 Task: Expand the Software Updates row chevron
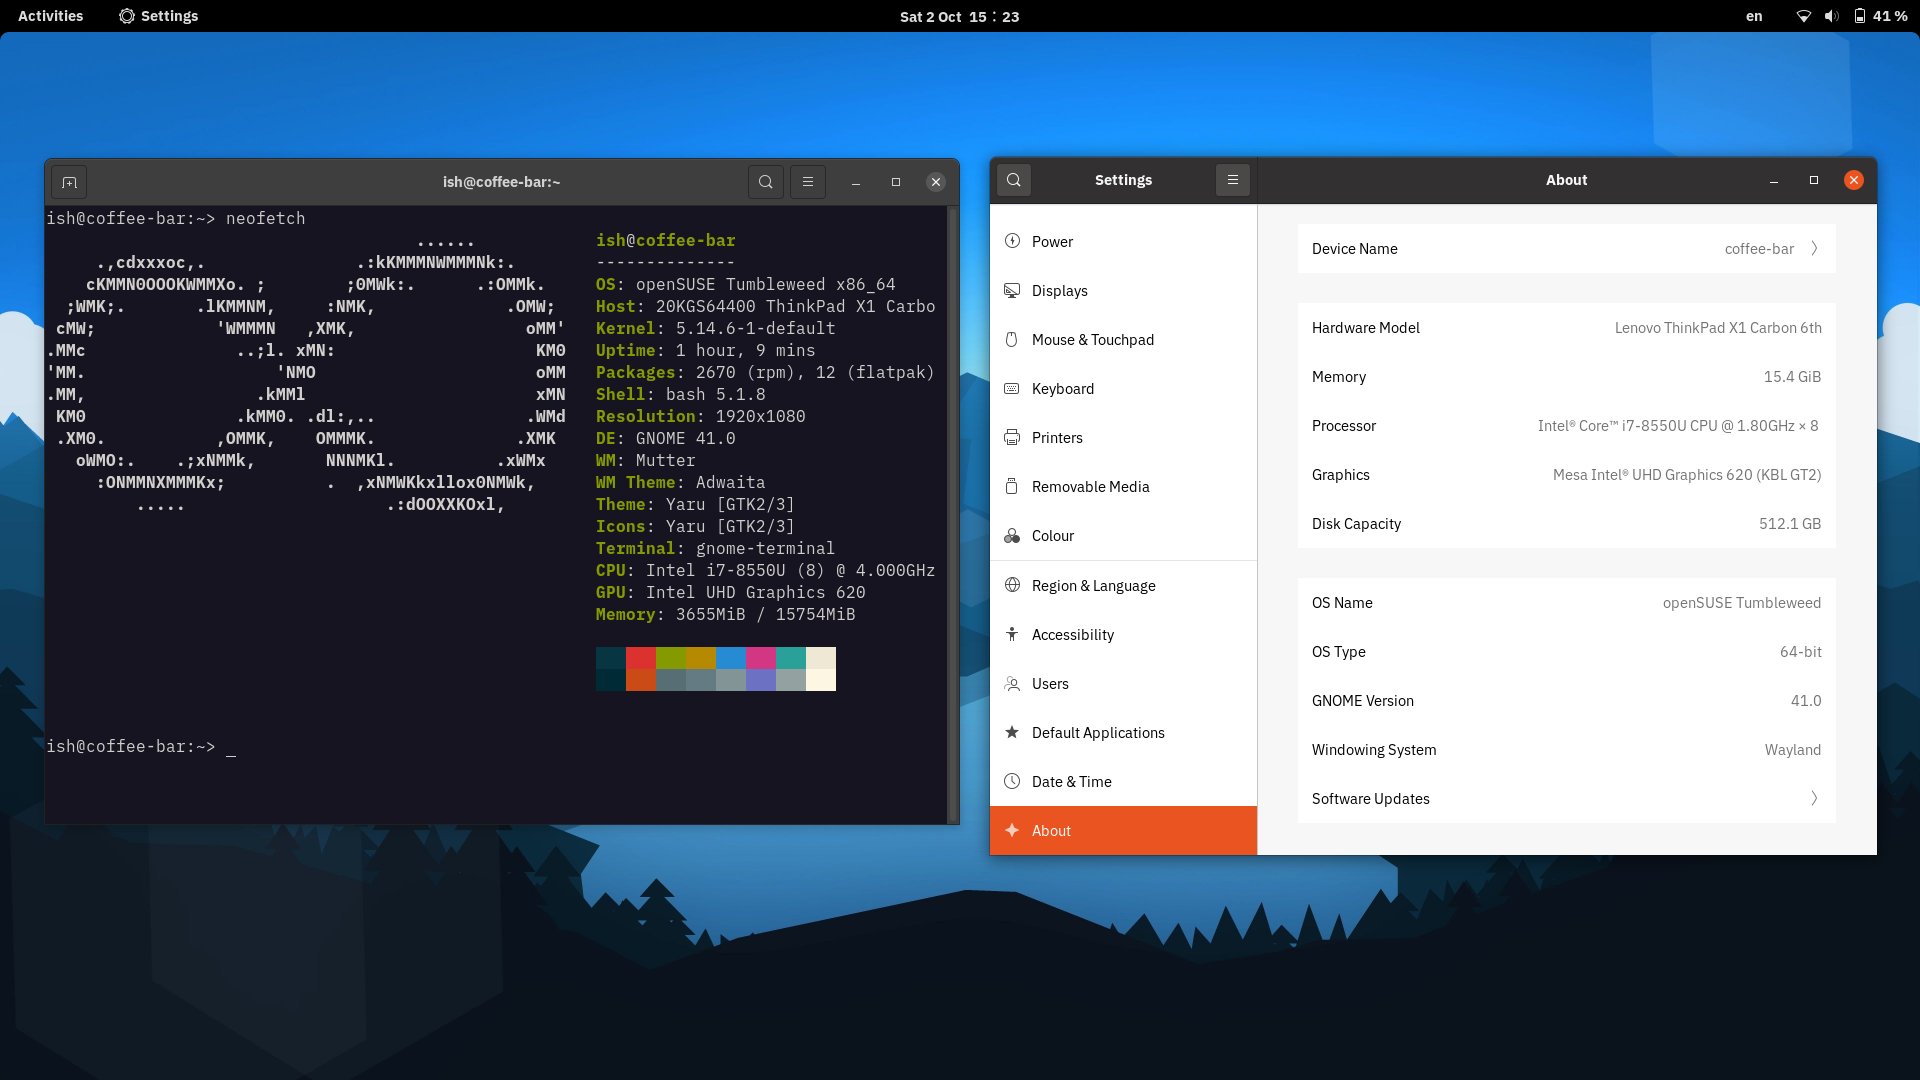1814,799
